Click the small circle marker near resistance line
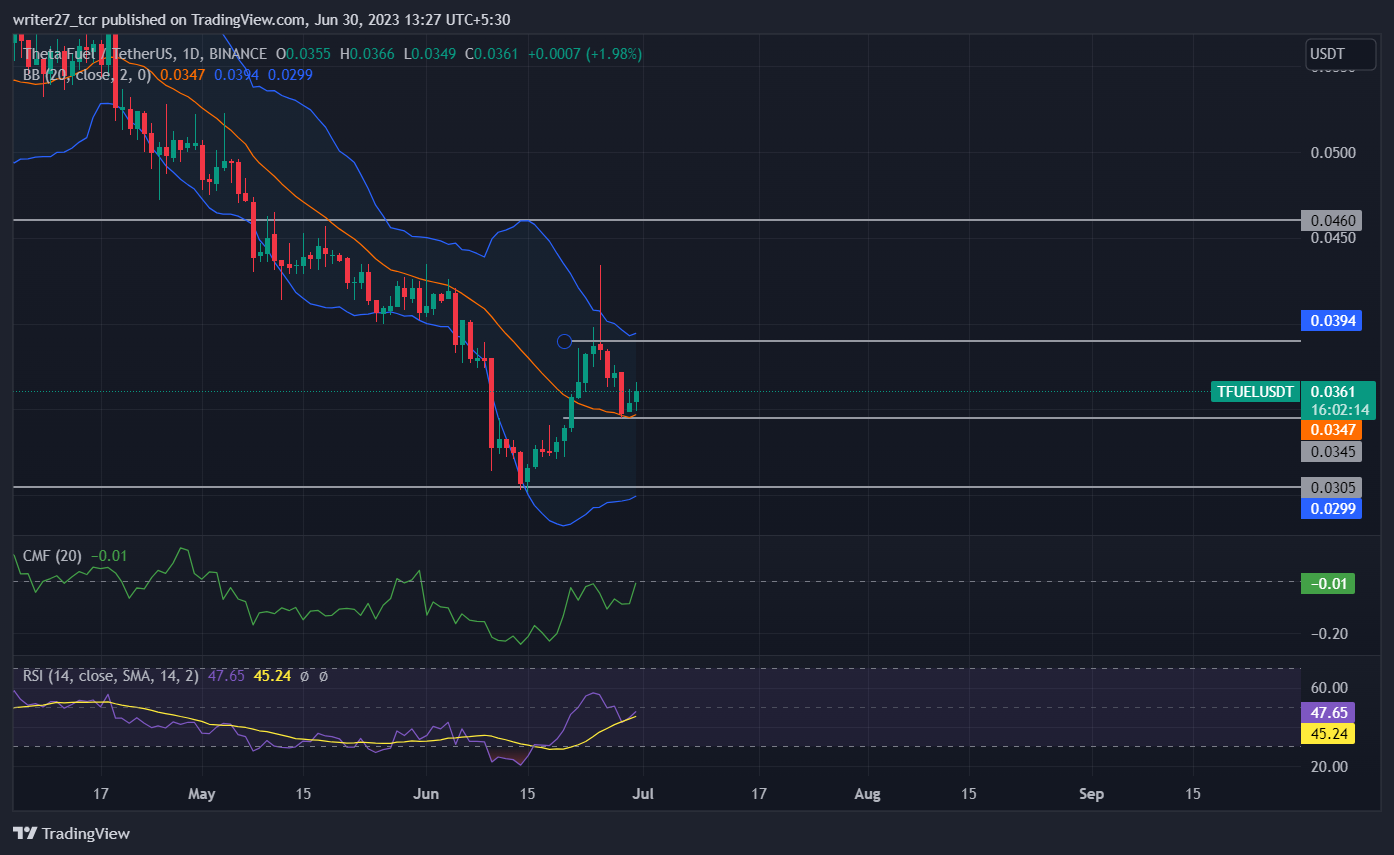This screenshot has height=855, width=1394. tap(564, 341)
